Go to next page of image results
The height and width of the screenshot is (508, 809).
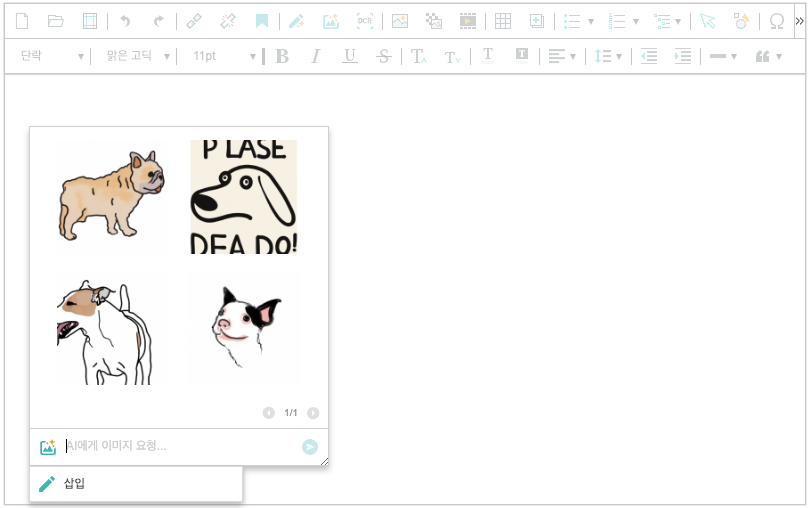pos(313,413)
